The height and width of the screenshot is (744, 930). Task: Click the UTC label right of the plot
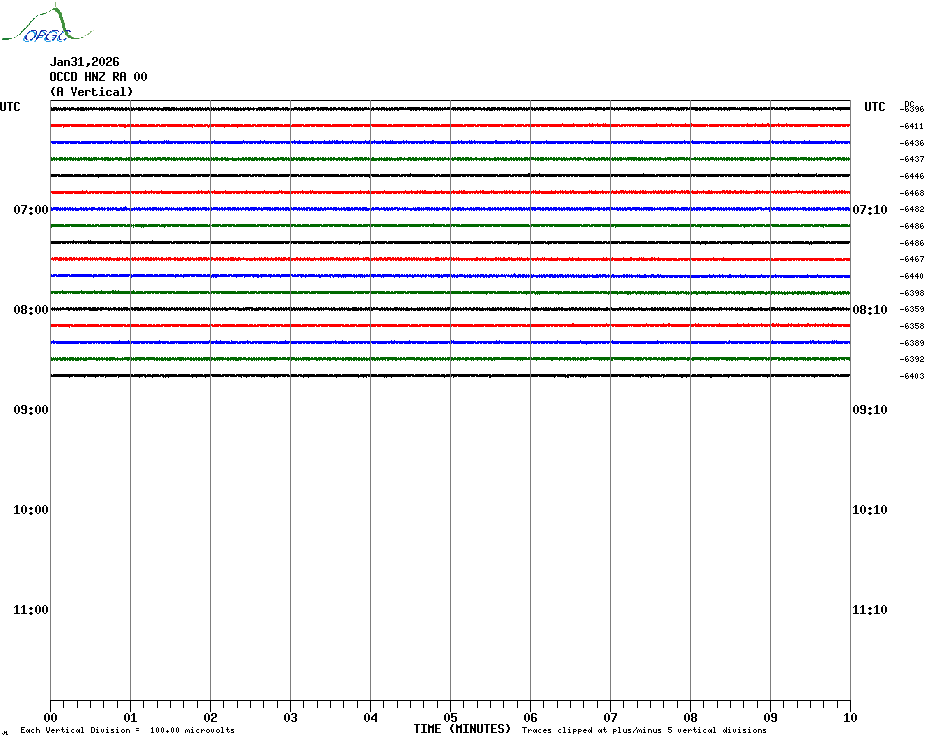(874, 107)
